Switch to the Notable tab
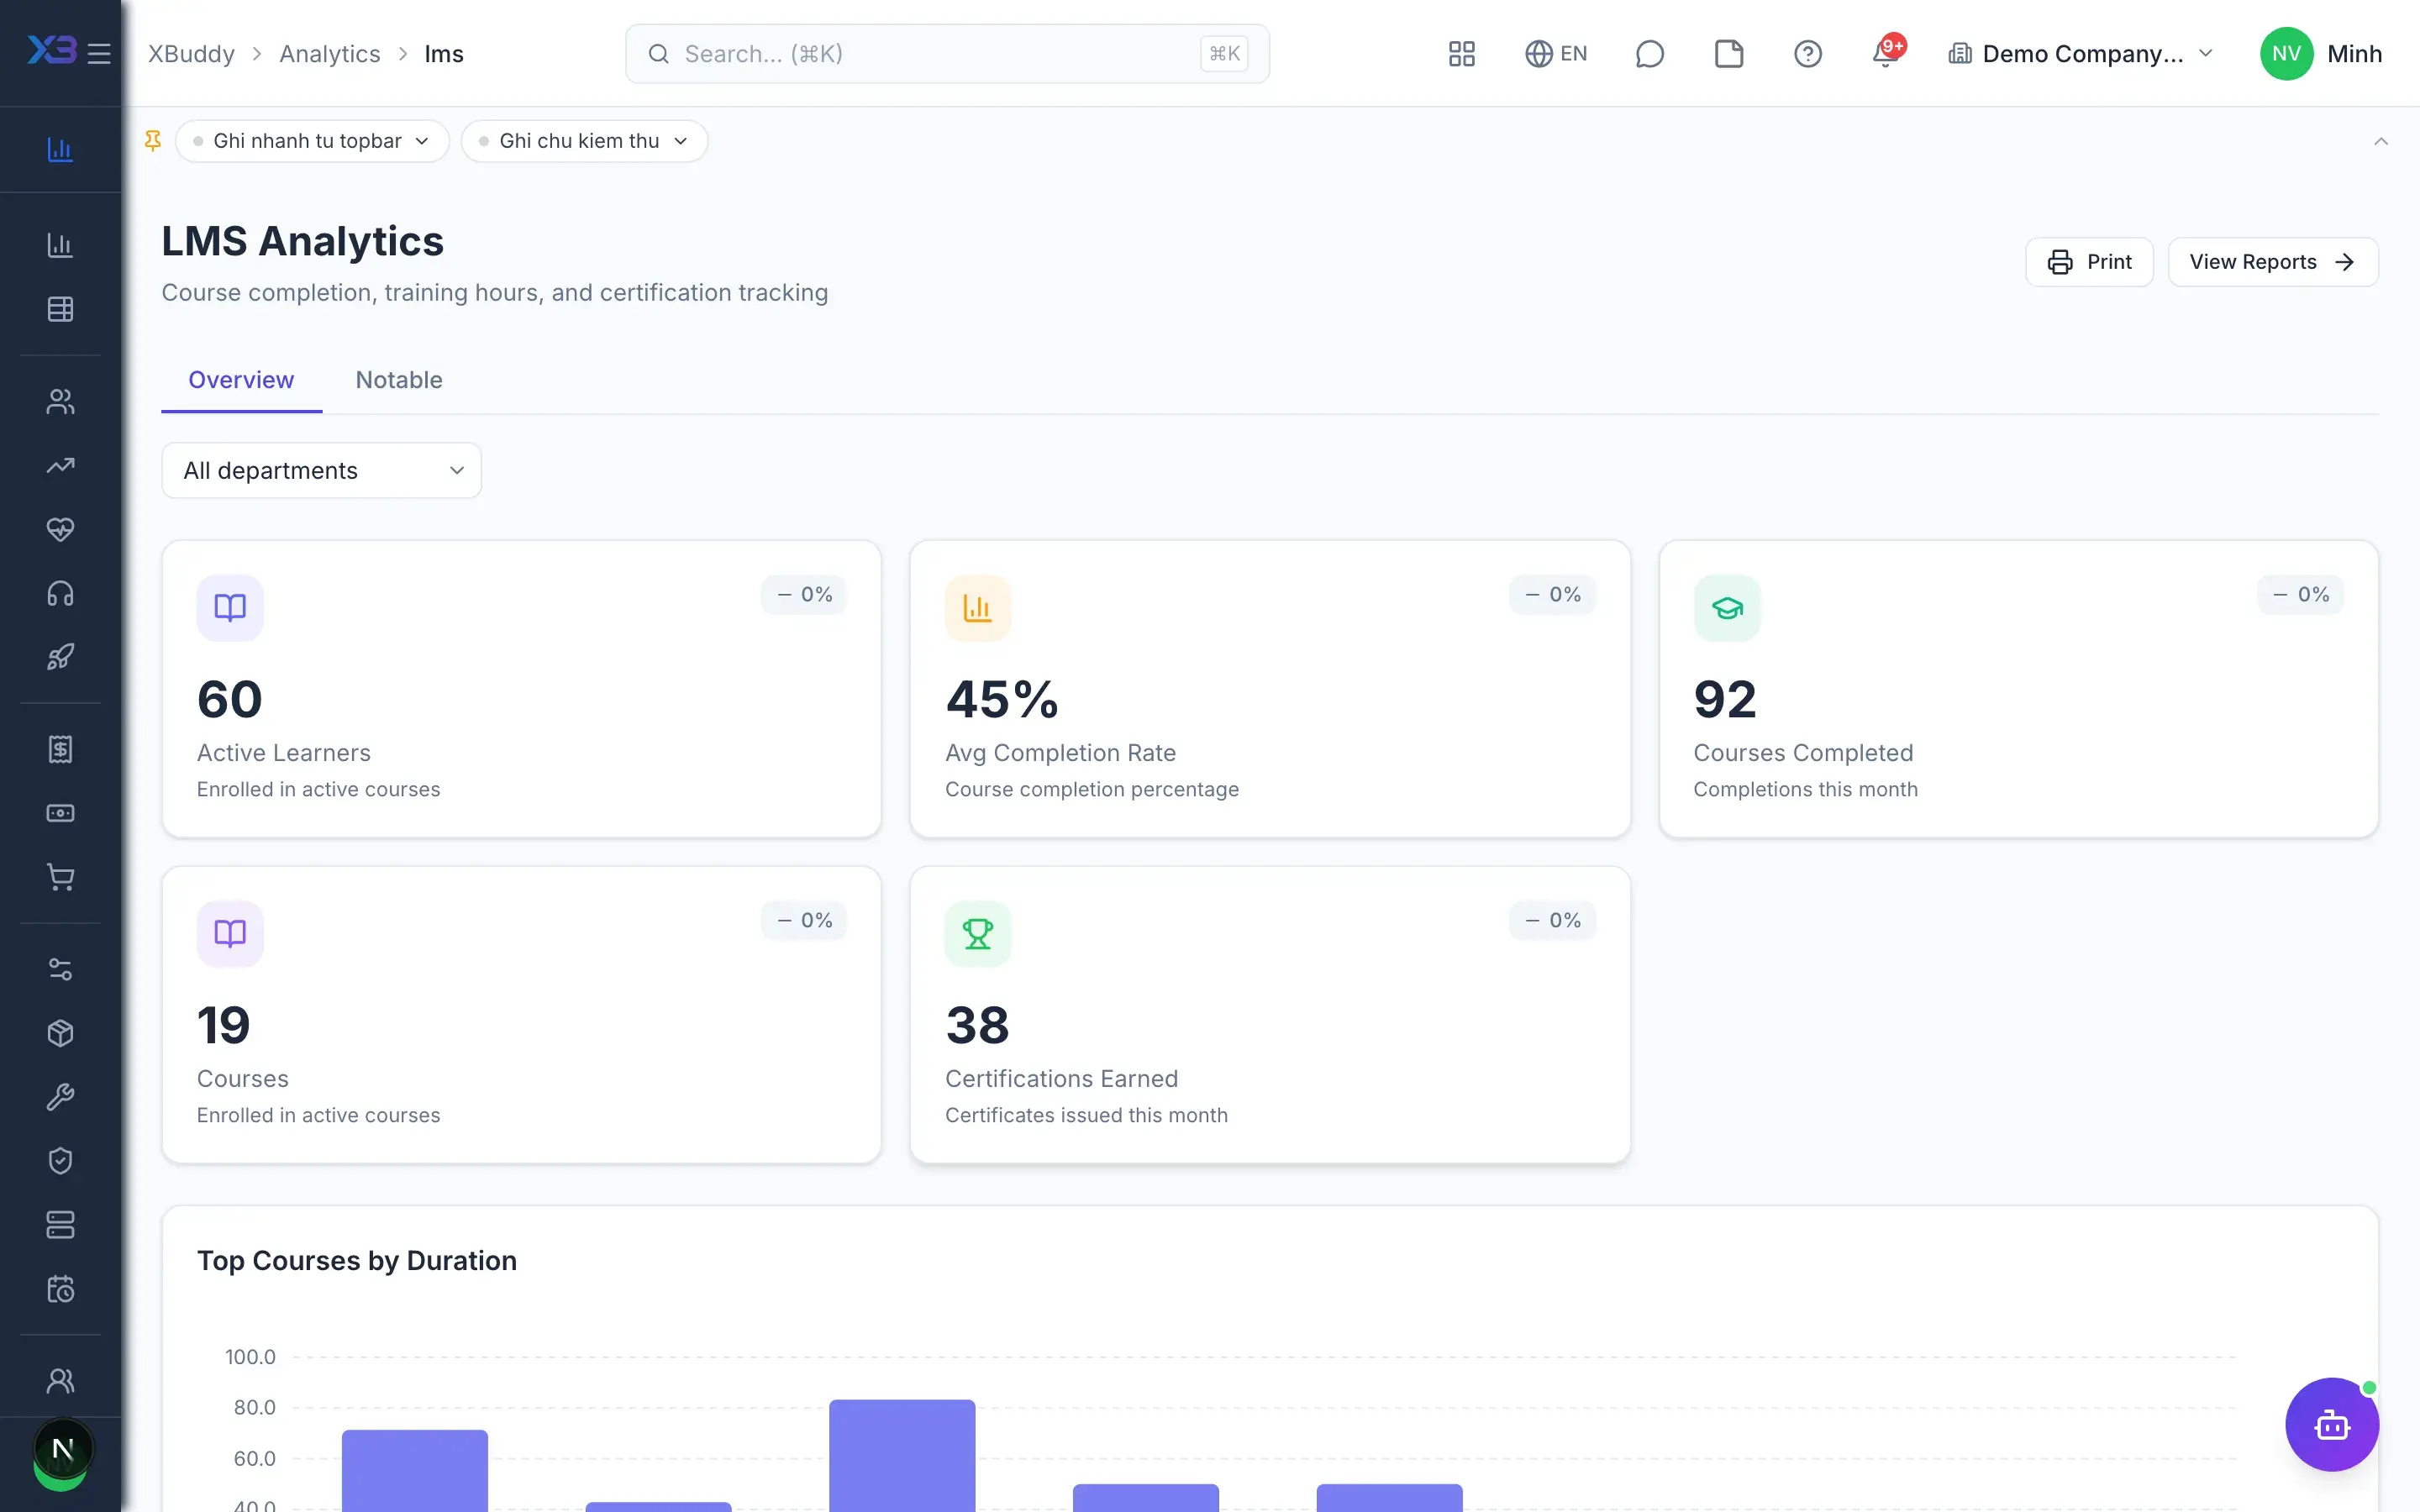This screenshot has width=2420, height=1512. coord(399,380)
